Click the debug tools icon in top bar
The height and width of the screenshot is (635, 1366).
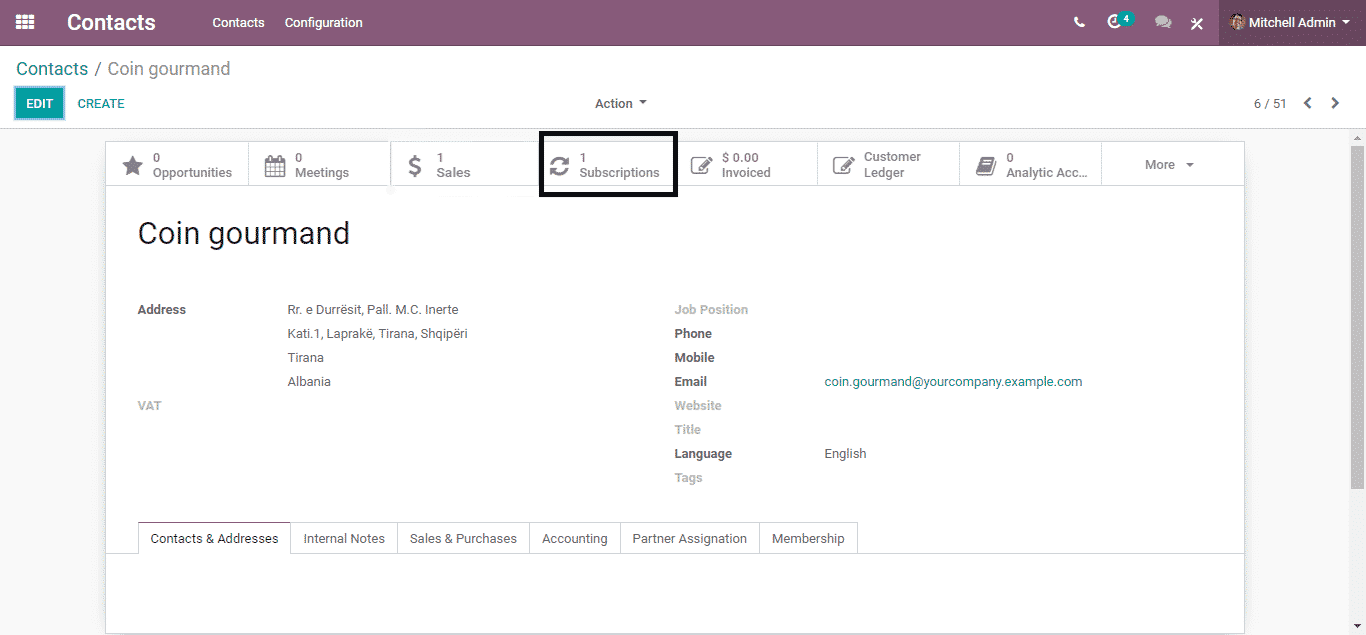pyautogui.click(x=1196, y=23)
